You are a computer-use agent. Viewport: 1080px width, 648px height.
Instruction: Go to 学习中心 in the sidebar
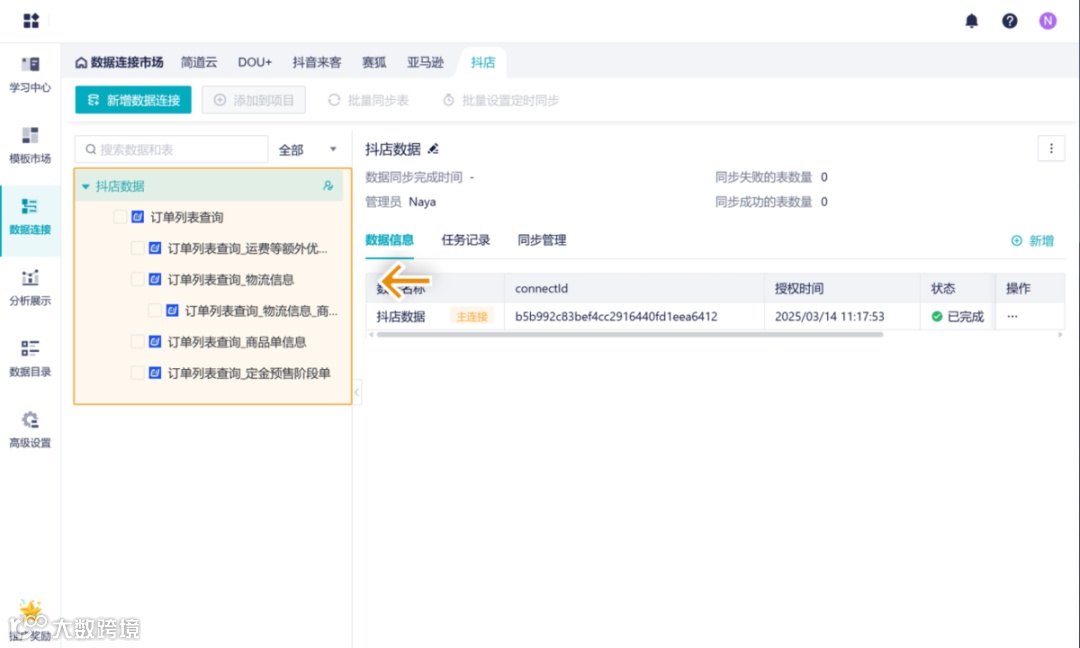point(30,74)
